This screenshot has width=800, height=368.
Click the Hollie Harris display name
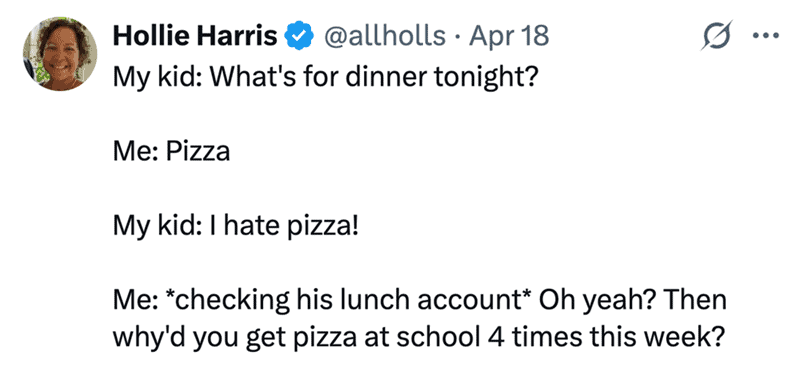tap(195, 36)
